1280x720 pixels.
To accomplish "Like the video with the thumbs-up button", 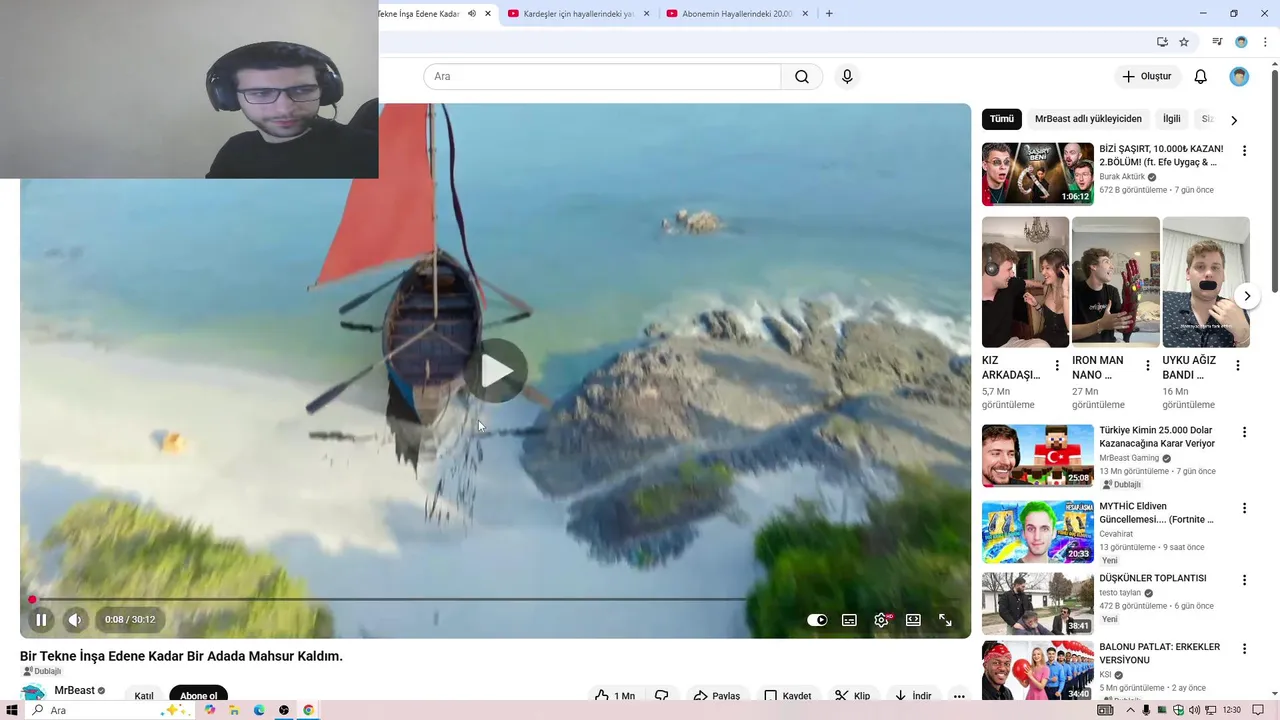I will [x=614, y=696].
